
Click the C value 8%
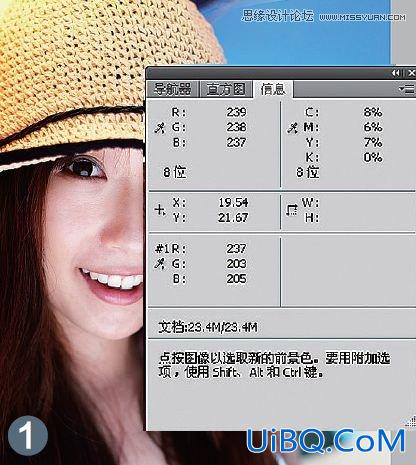[x=373, y=112]
